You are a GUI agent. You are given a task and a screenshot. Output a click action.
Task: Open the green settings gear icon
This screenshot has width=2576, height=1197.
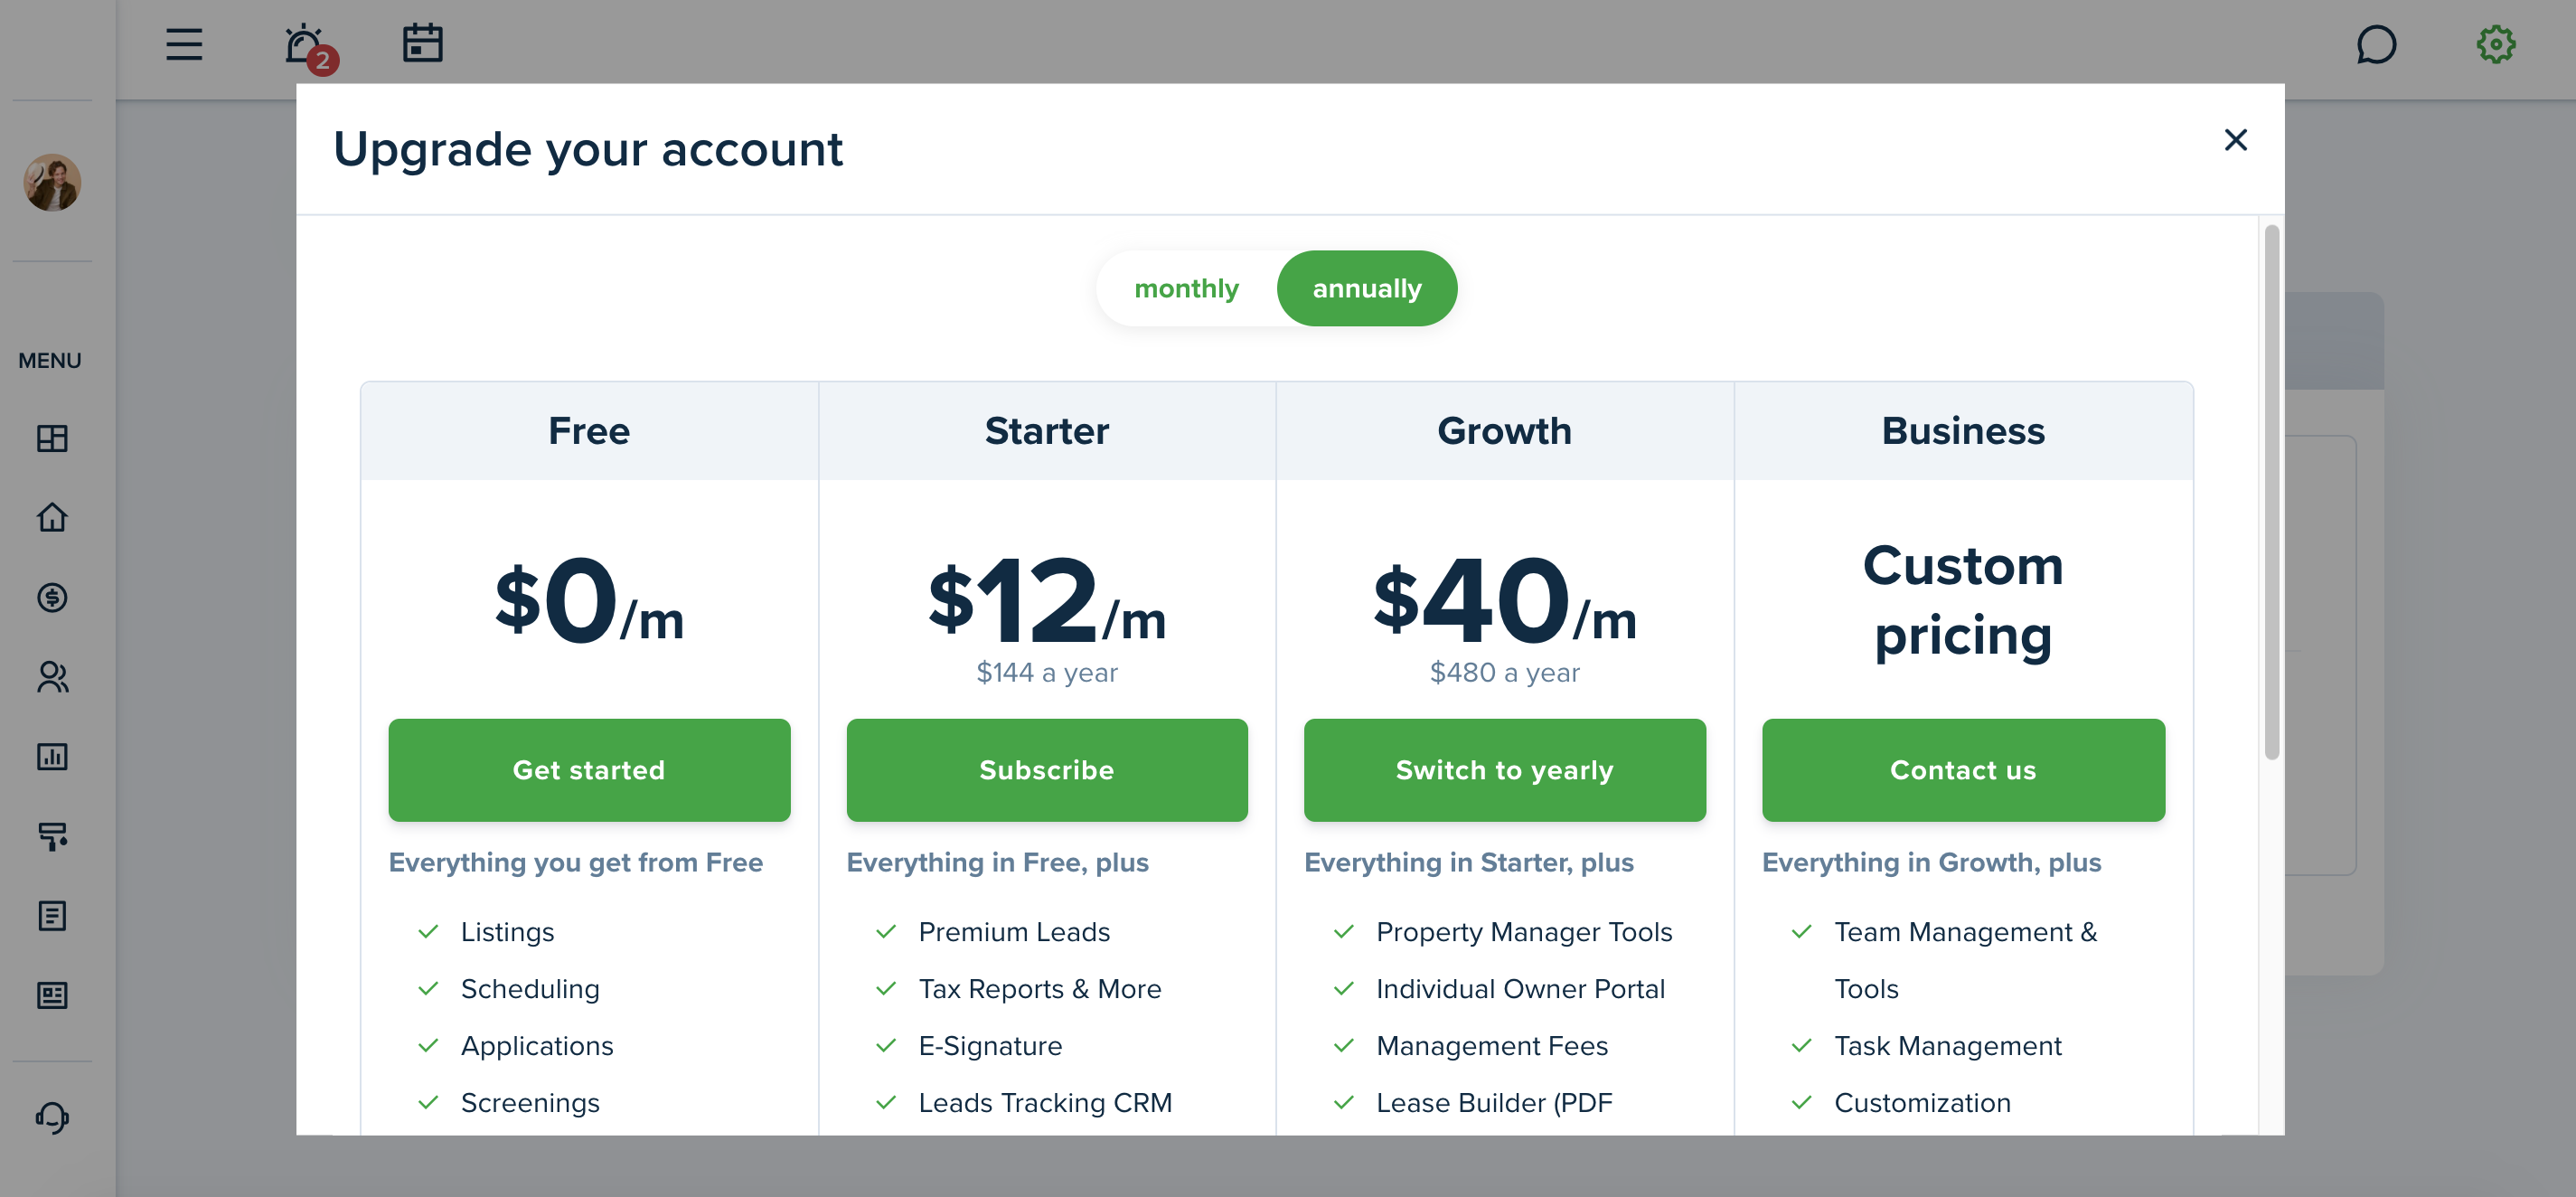pyautogui.click(x=2496, y=44)
